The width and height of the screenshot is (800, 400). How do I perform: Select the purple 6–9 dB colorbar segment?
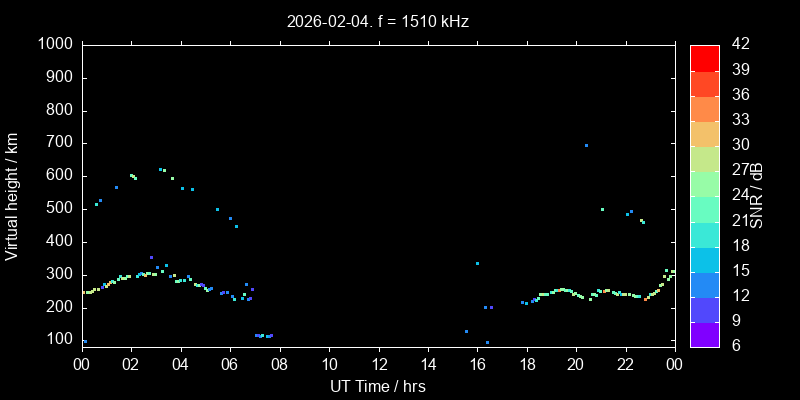704,333
